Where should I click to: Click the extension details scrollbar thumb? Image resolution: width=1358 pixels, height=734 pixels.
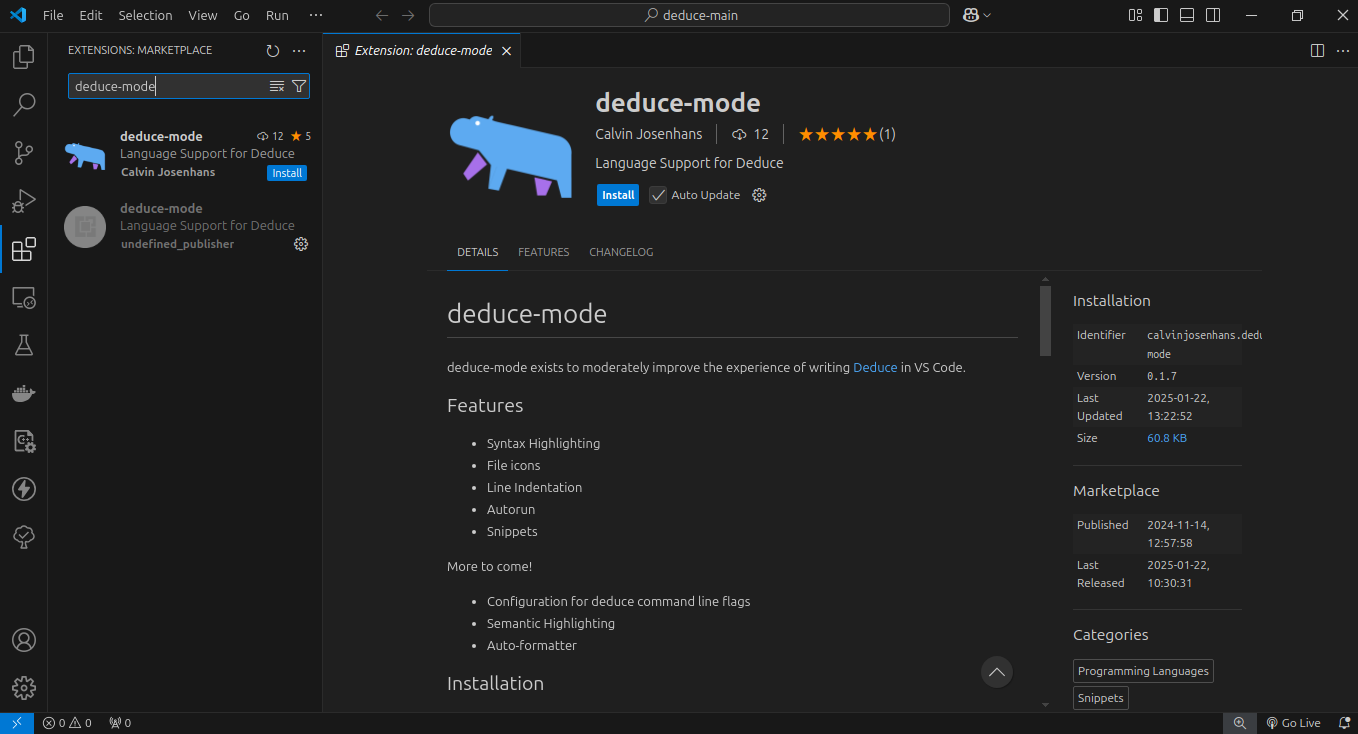pyautogui.click(x=1045, y=321)
